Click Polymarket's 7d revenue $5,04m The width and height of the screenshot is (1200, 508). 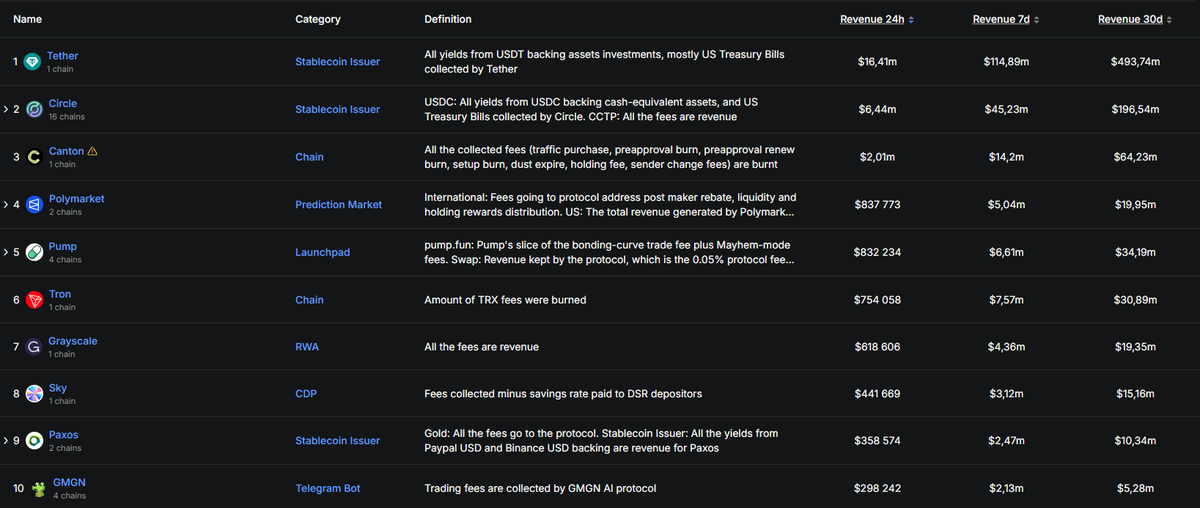click(x=1006, y=204)
